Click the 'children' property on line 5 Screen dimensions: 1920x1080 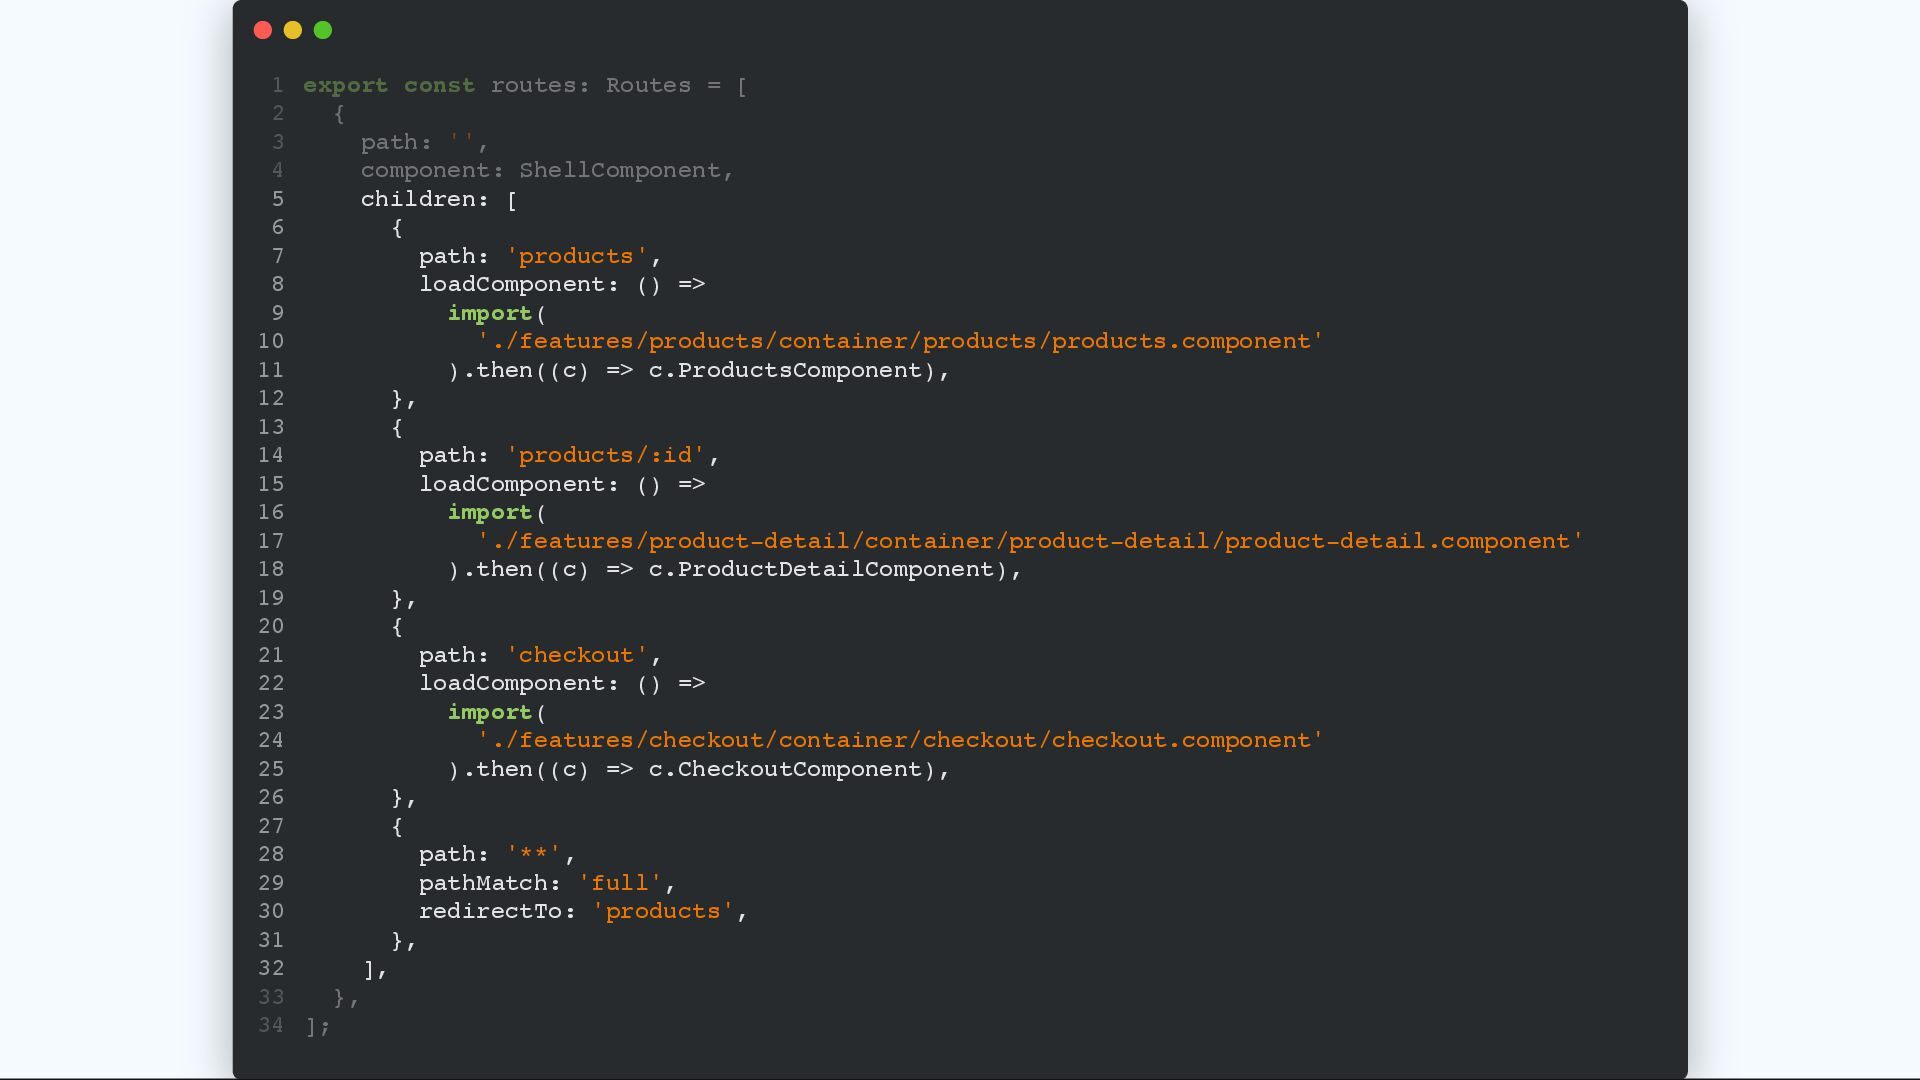417,200
